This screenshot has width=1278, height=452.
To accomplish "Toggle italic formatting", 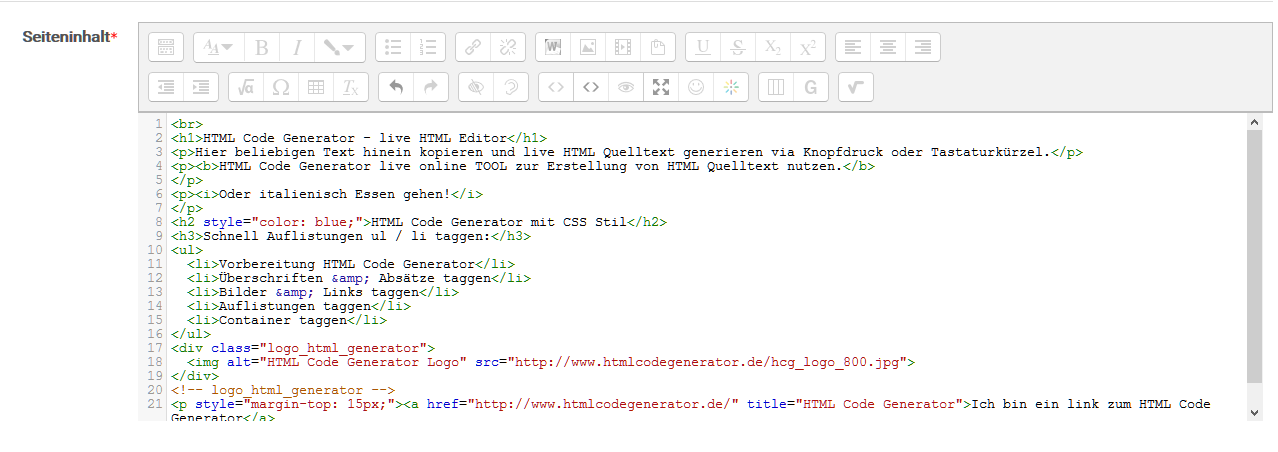I will coord(297,47).
